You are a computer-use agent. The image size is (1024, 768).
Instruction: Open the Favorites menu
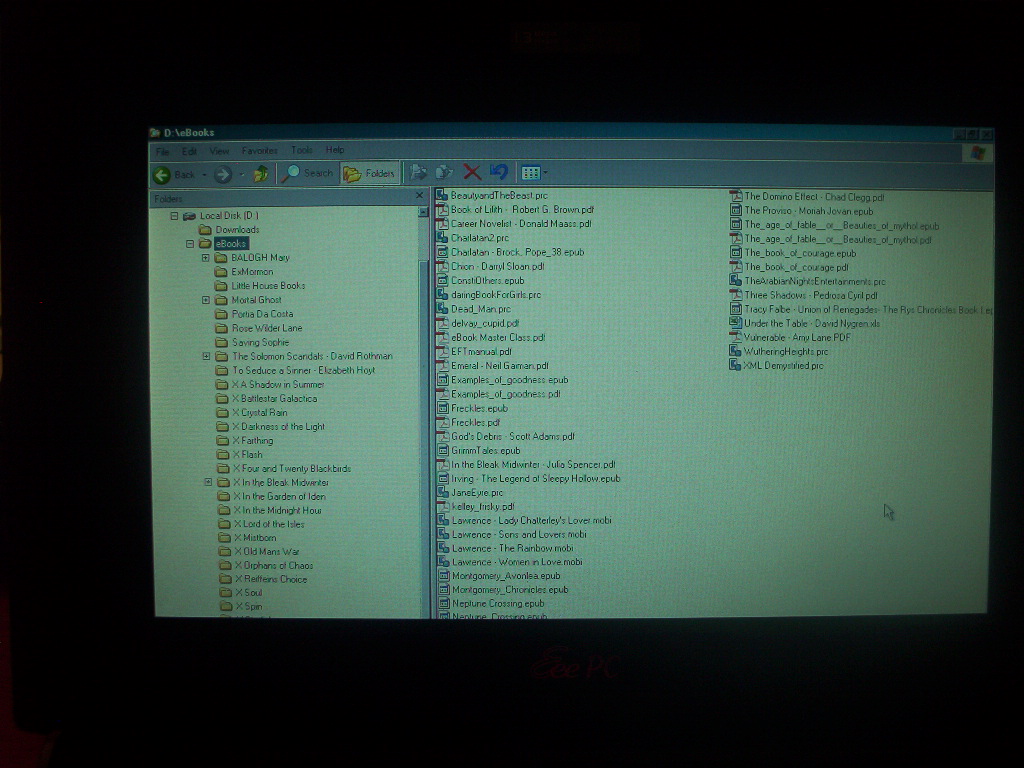[x=260, y=151]
